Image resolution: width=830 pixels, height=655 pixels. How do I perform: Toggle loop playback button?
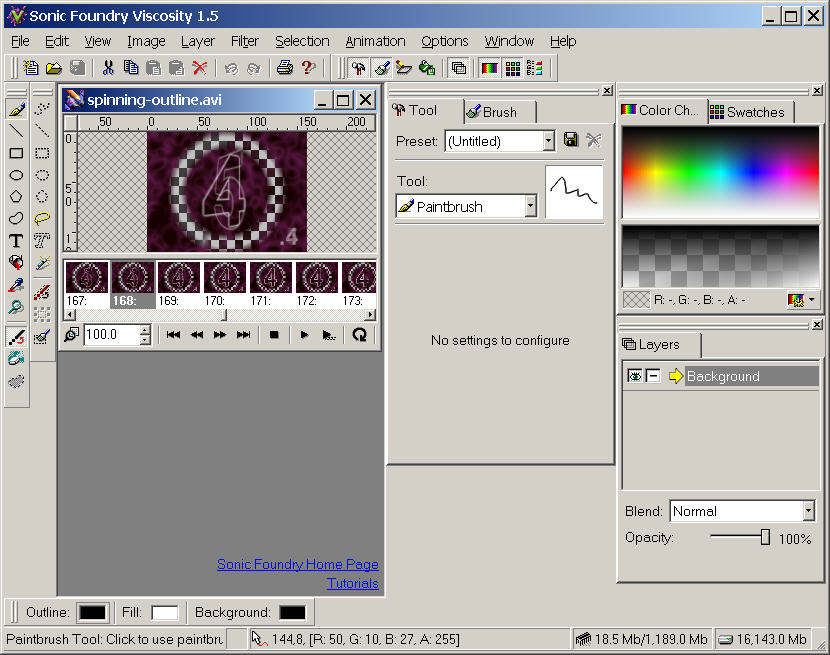click(x=359, y=335)
